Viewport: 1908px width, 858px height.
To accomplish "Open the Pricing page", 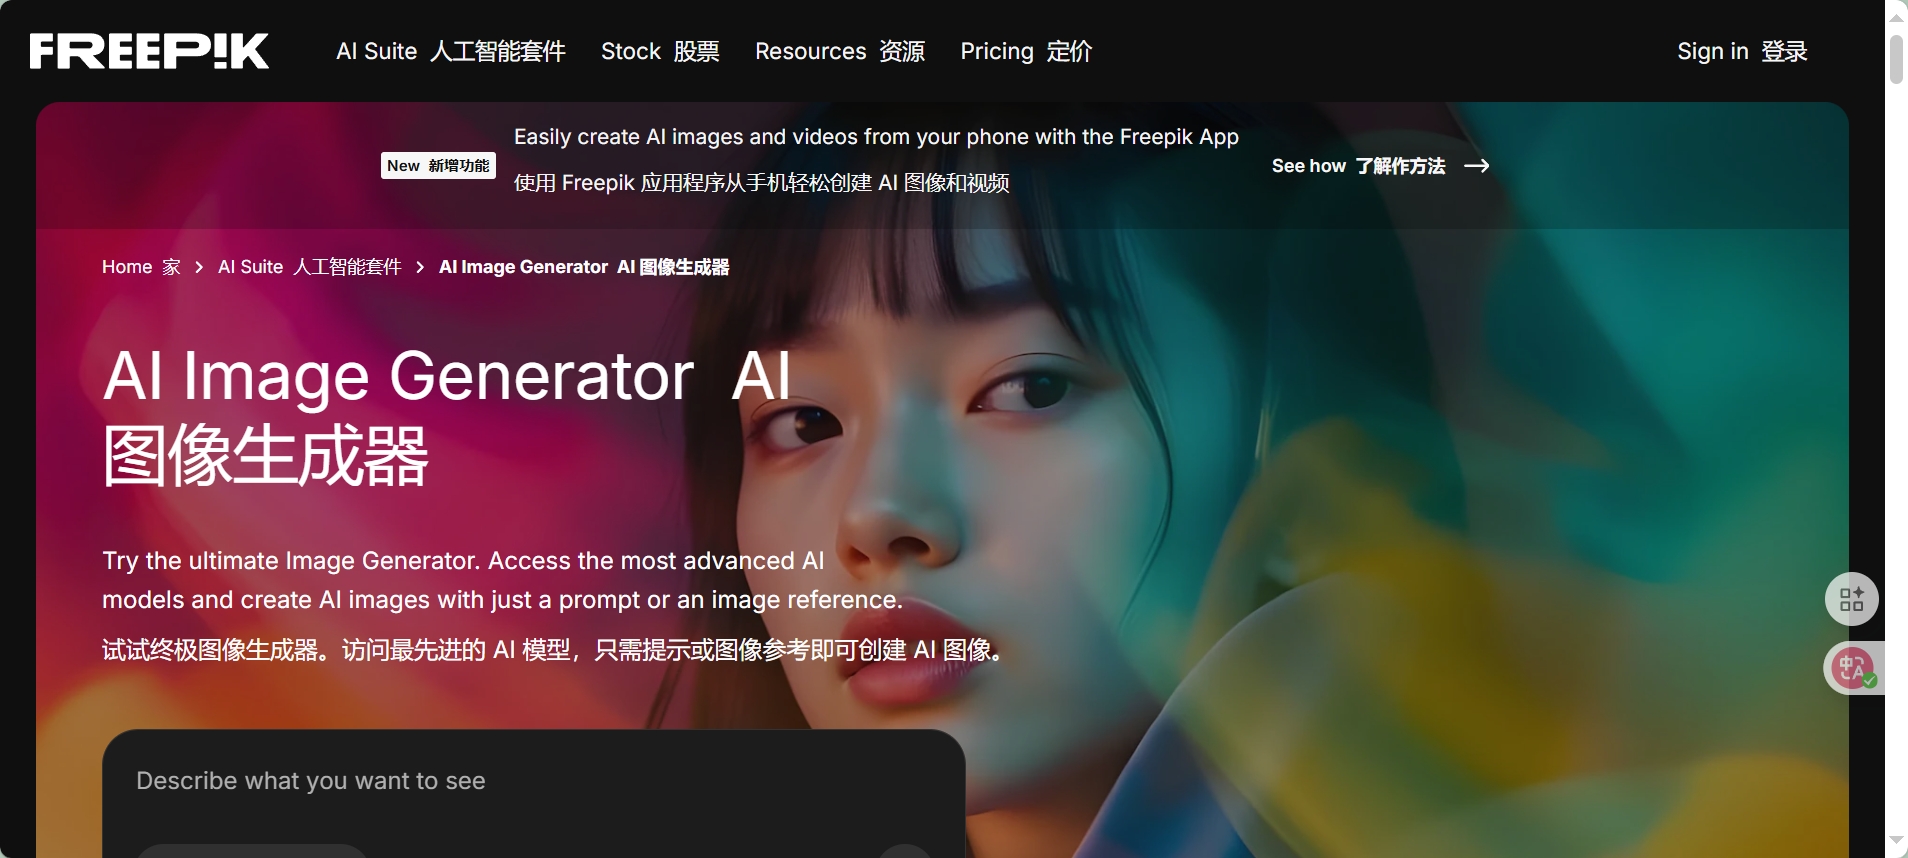I will pos(1026,51).
